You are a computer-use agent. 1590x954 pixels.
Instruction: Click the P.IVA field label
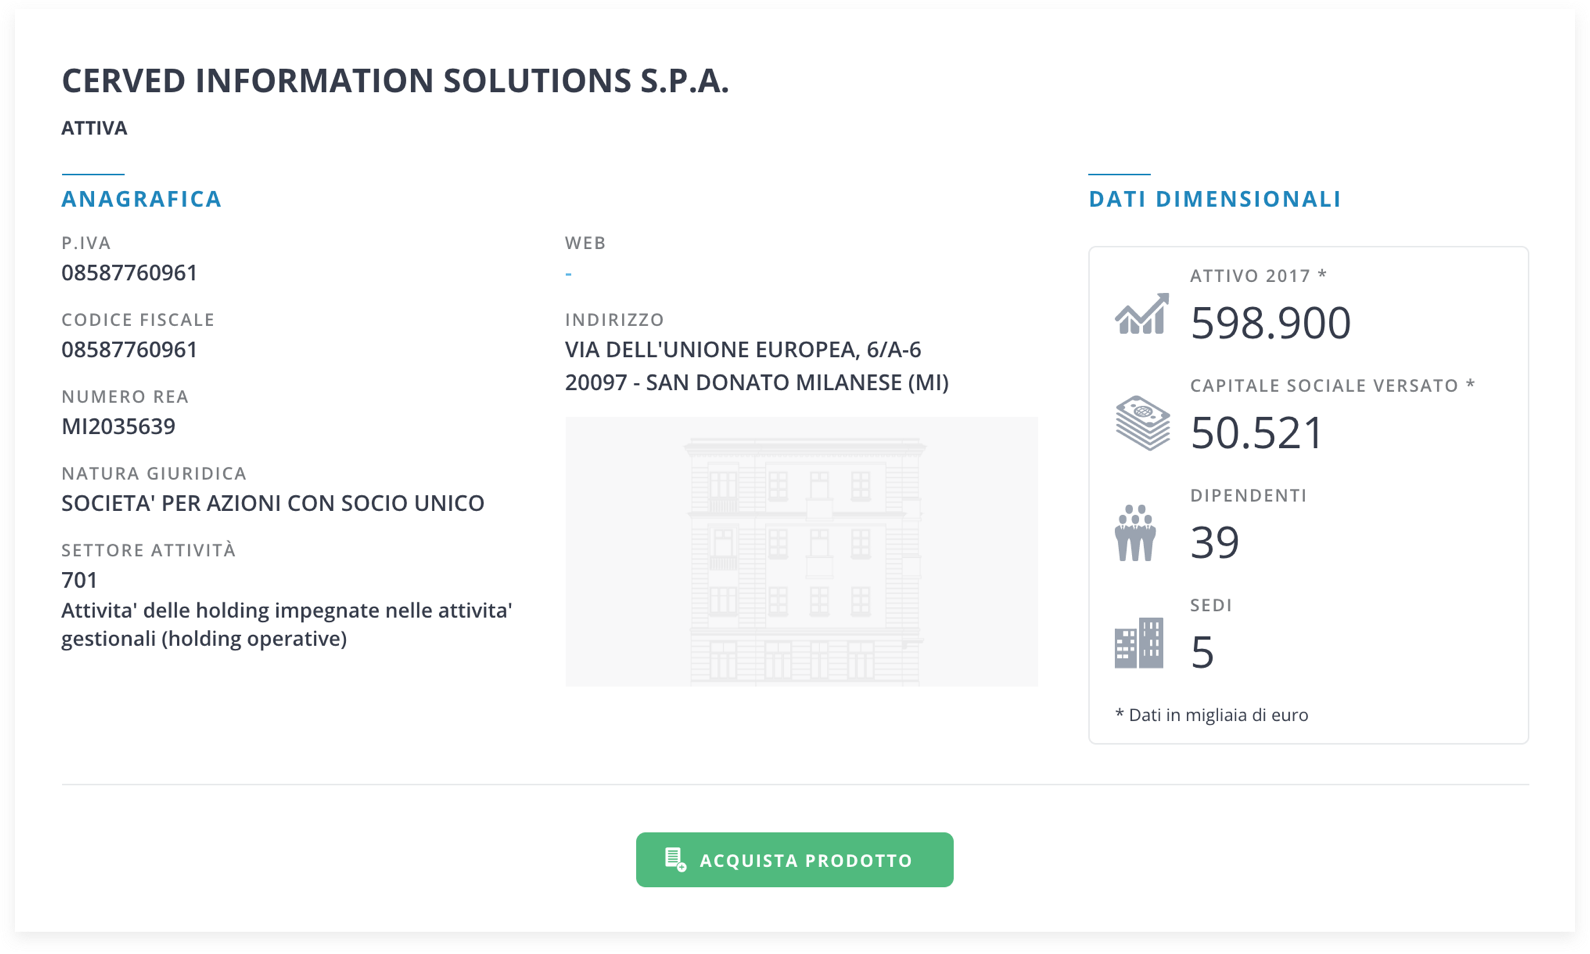86,243
